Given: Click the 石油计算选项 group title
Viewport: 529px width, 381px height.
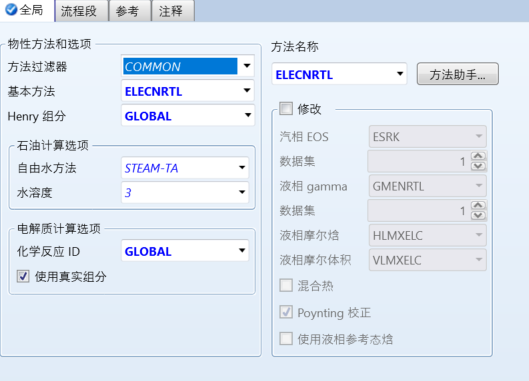Looking at the screenshot, I should point(53,145).
